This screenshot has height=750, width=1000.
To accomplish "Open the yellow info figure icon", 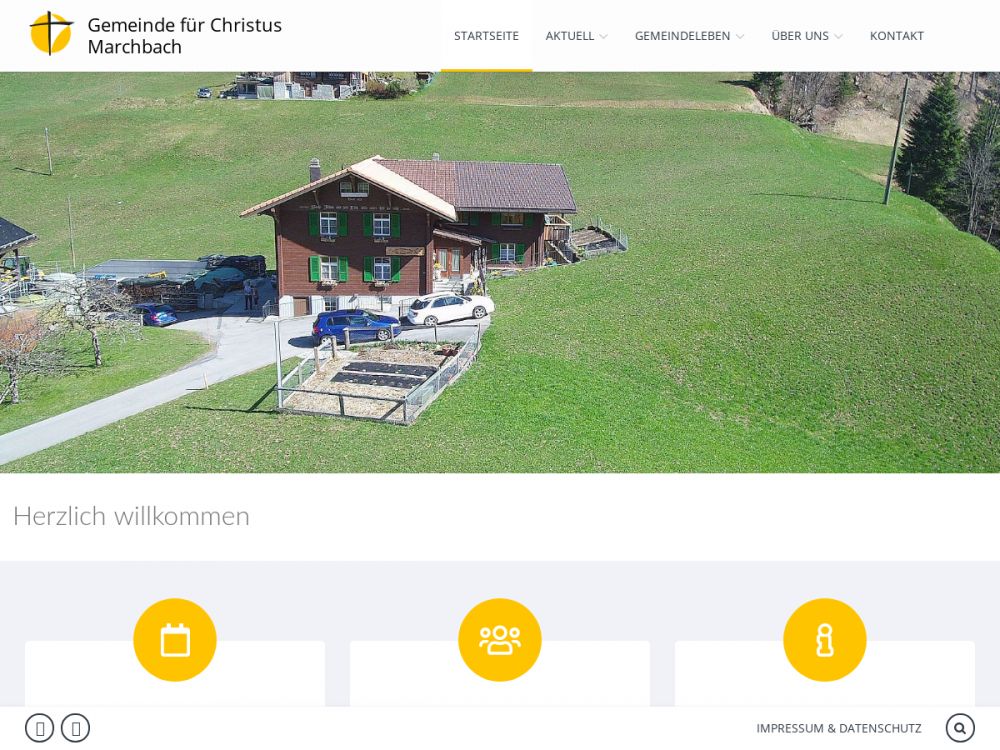I will pyautogui.click(x=825, y=640).
